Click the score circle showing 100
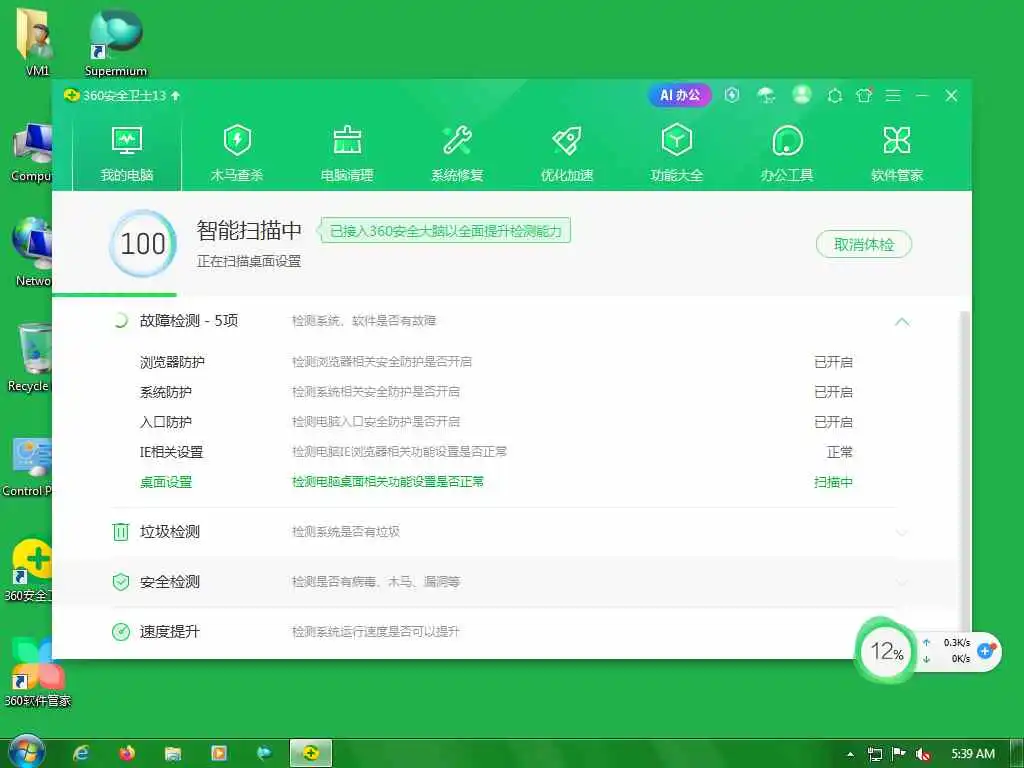The width and height of the screenshot is (1024, 768). [143, 244]
